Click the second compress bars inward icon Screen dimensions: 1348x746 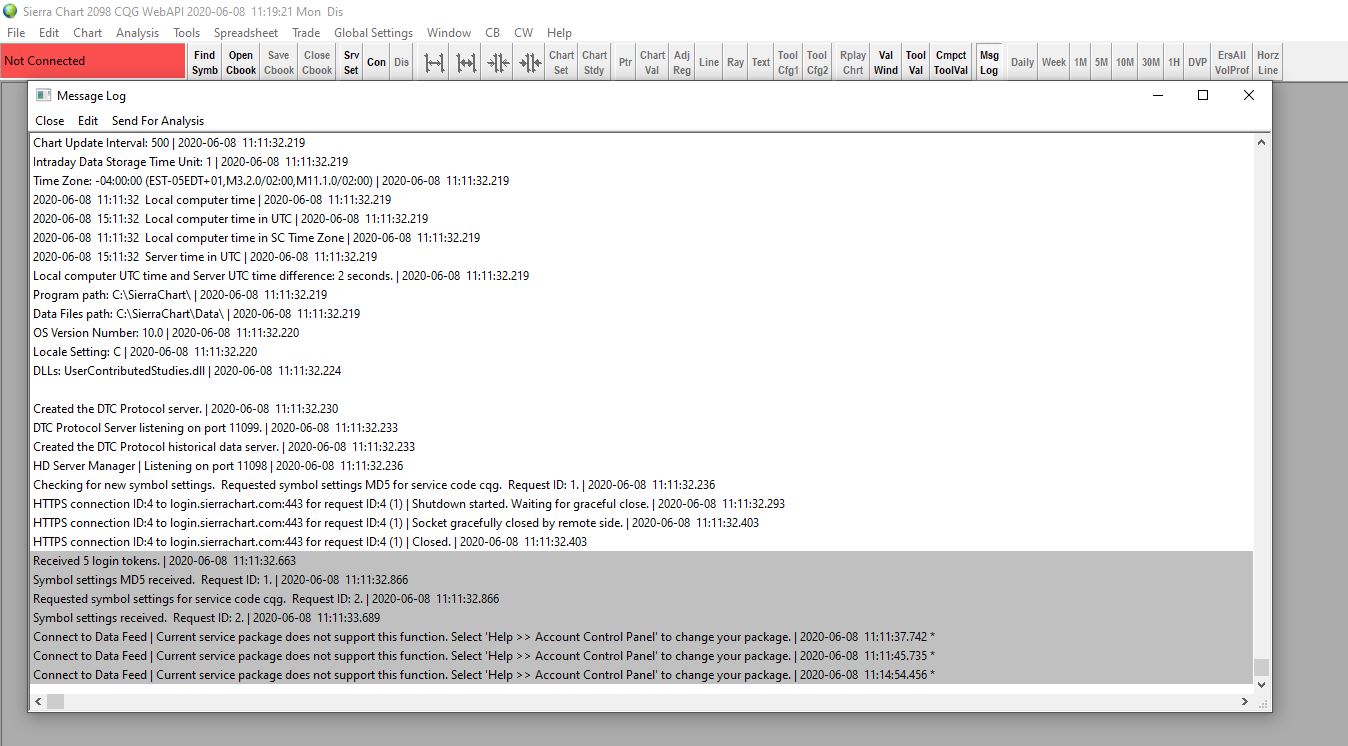[530, 62]
